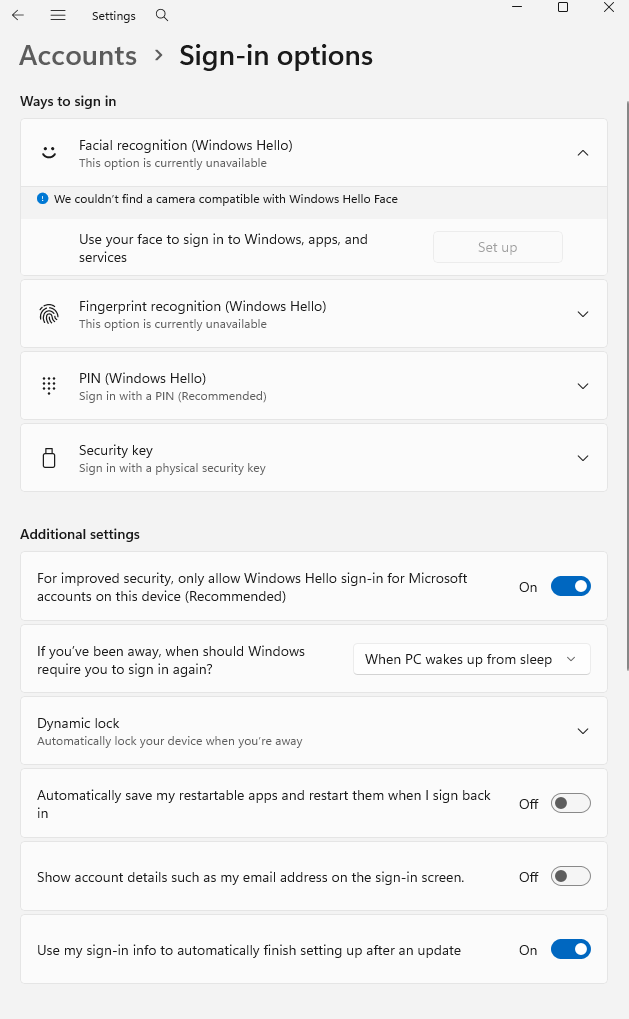Click the Set up button for face sign-in
Viewport: 629px width, 1019px height.
click(498, 247)
